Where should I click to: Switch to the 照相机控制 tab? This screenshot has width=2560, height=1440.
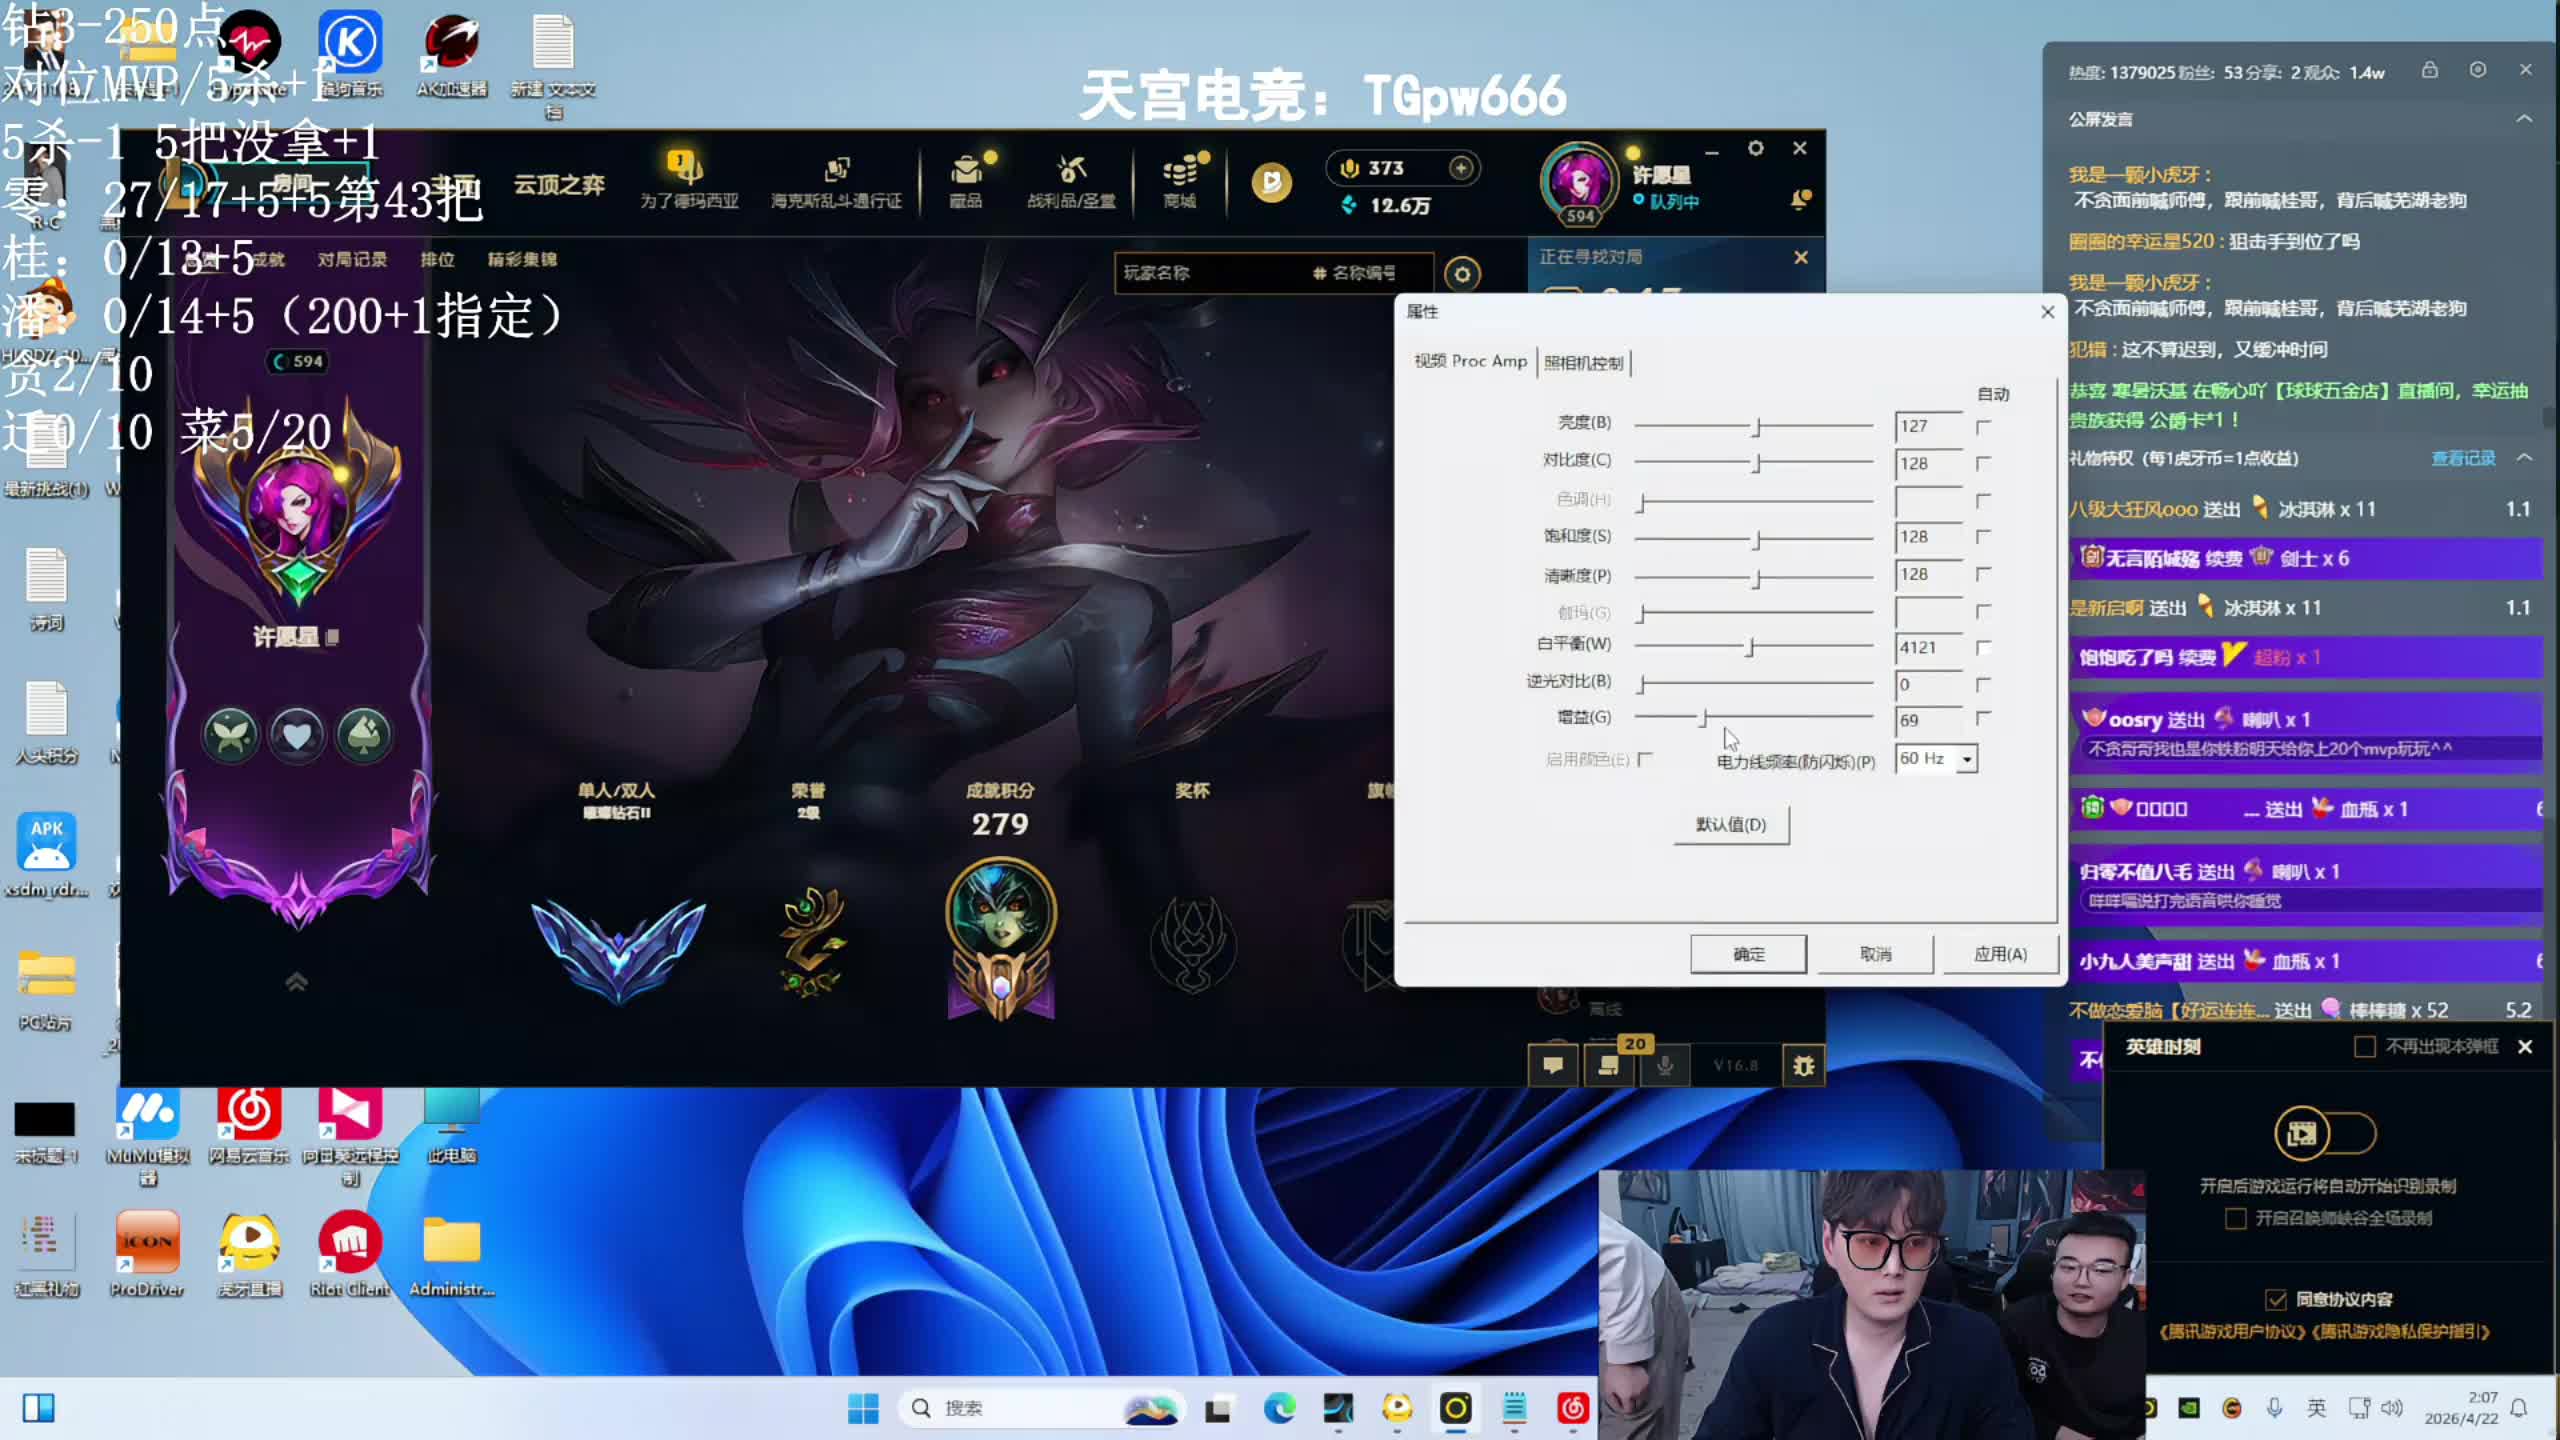point(1584,363)
